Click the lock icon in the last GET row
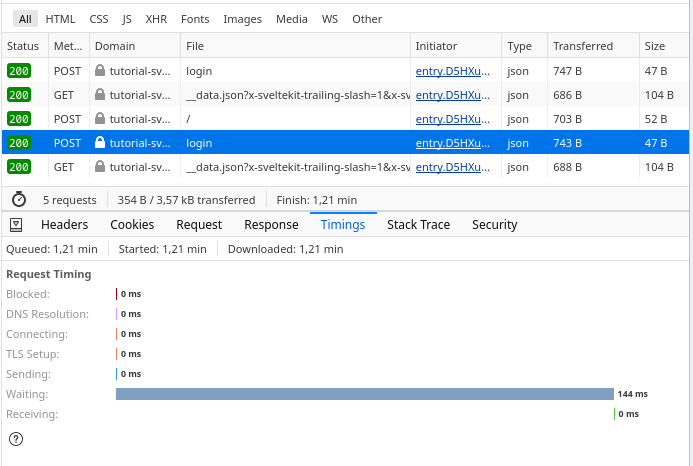693x466 pixels. point(100,167)
